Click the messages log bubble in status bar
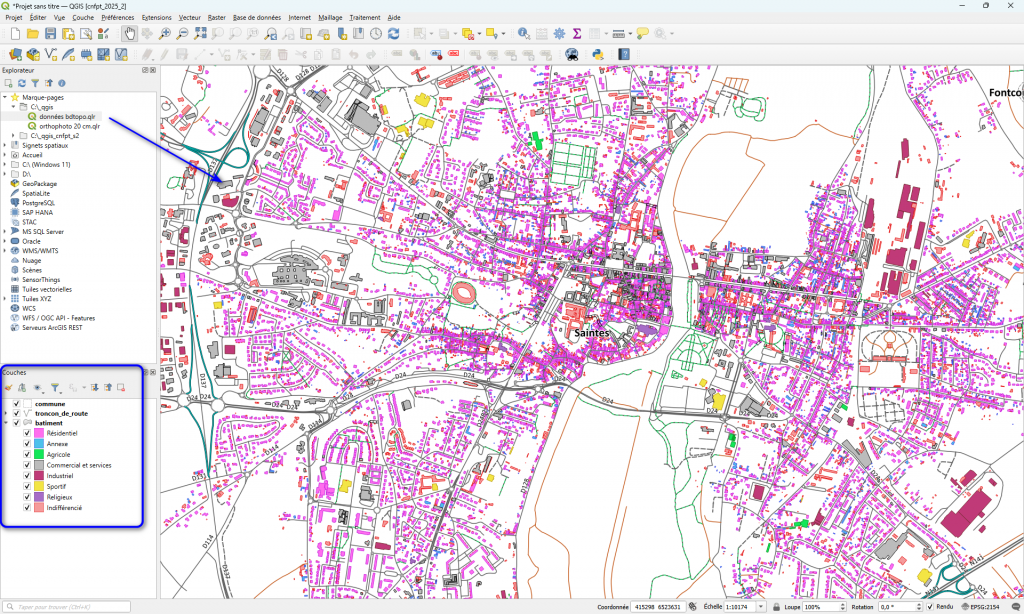Screen dimensions: 1024x614 [1015, 607]
